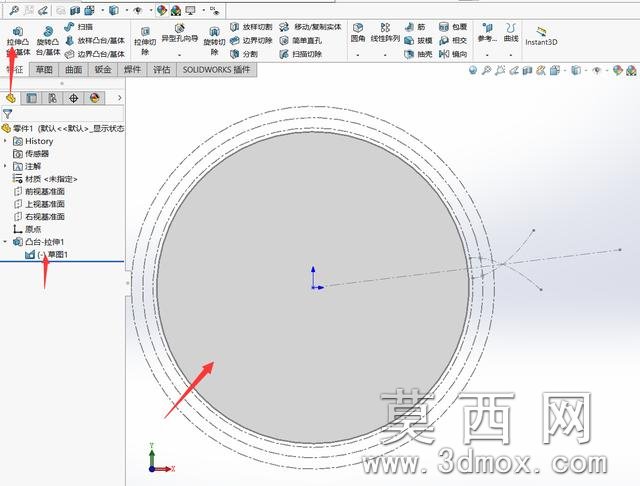Open the Curves (曲线) tool
The height and width of the screenshot is (486, 640).
tap(511, 33)
